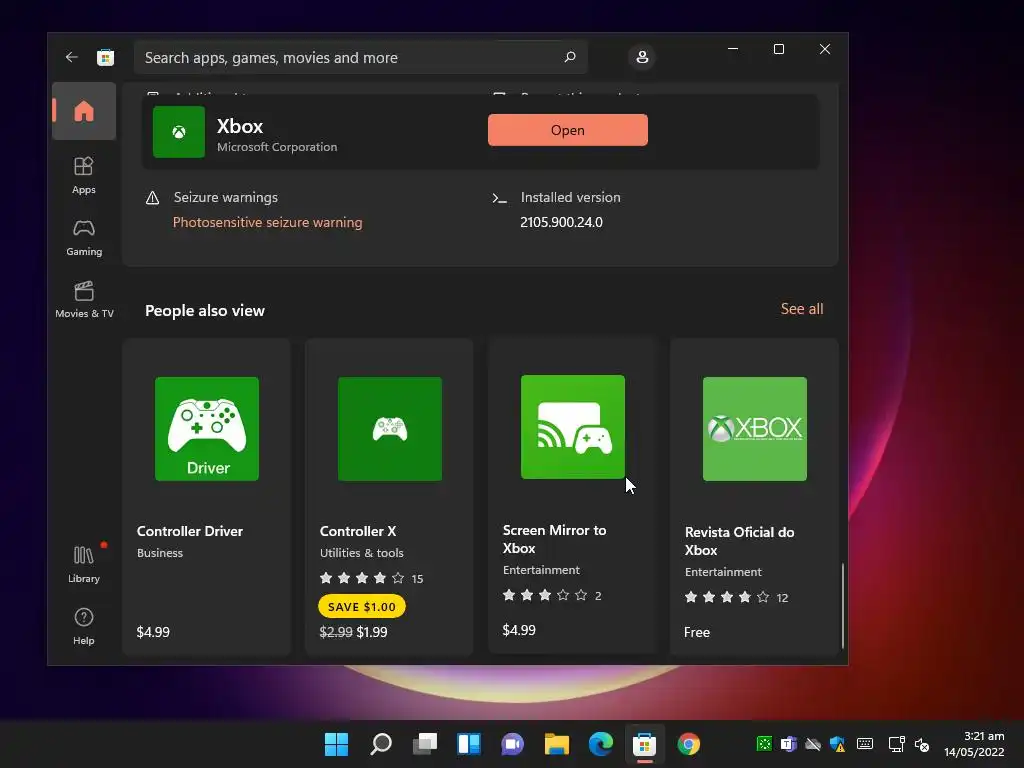Open the Movies & TV section
The height and width of the screenshot is (768, 1024).
[x=84, y=299]
